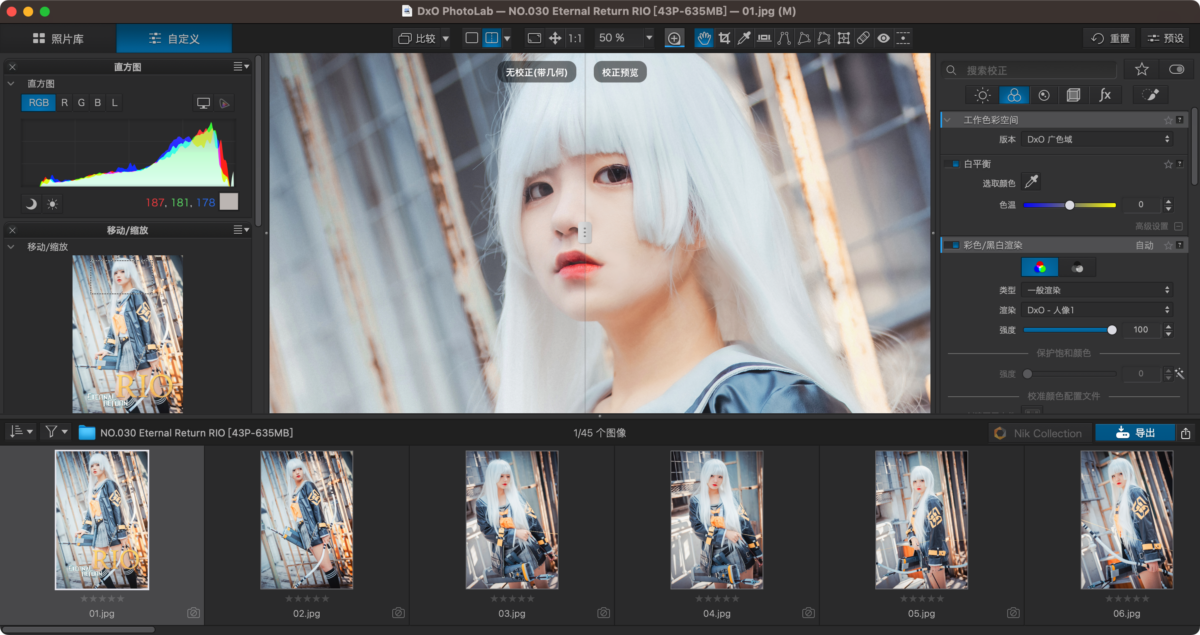Pick the white balance eyedropper in toolbar
Image resolution: width=1200 pixels, height=635 pixels.
(x=744, y=38)
